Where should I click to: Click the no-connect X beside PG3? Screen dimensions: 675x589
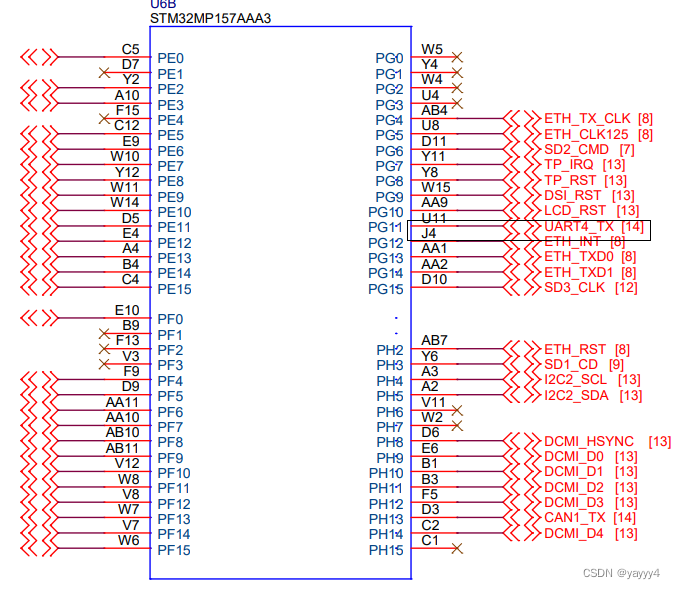[457, 103]
